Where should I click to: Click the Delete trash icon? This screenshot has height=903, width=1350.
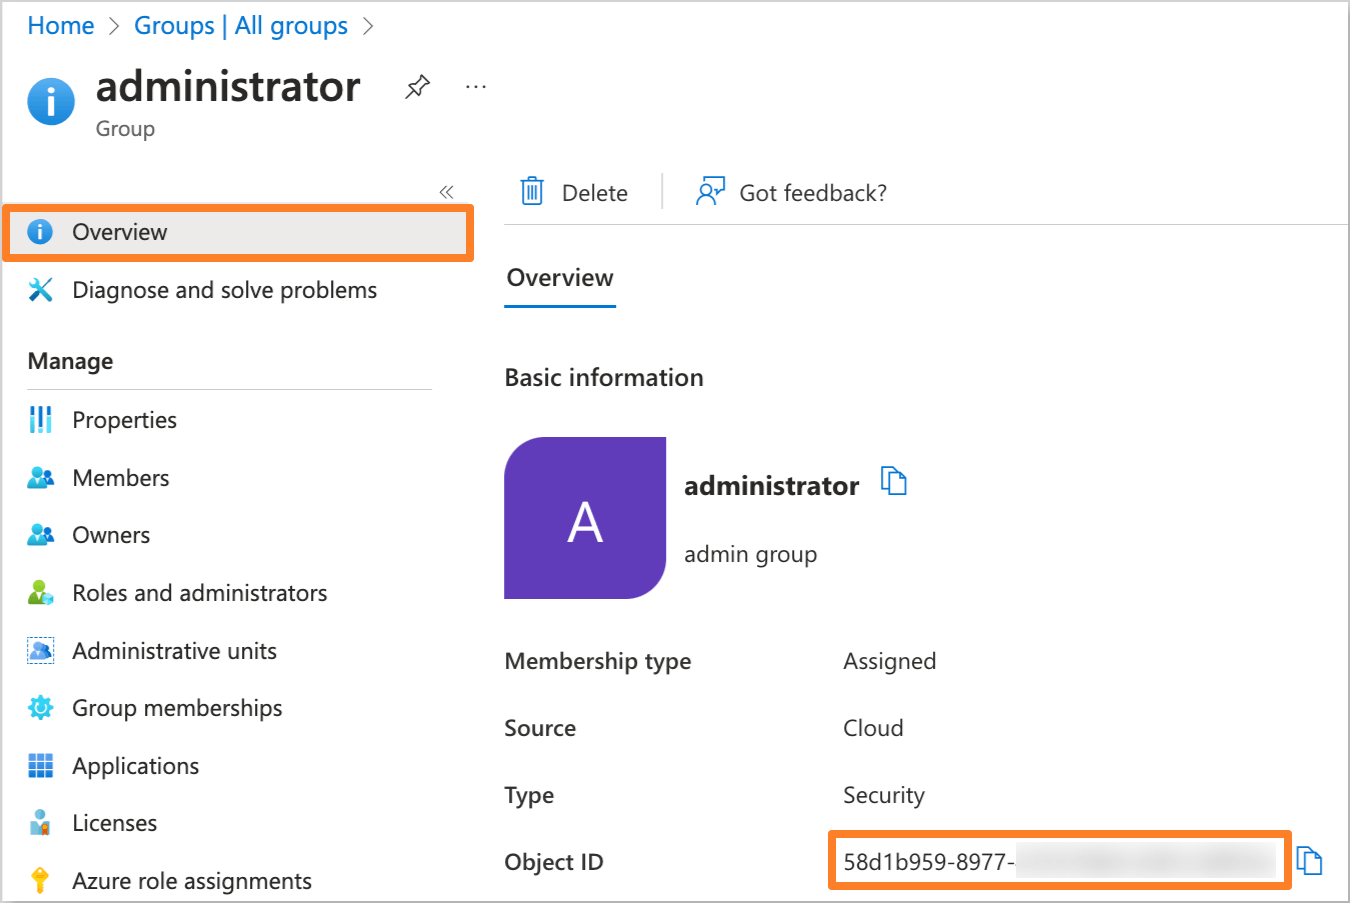(x=531, y=191)
